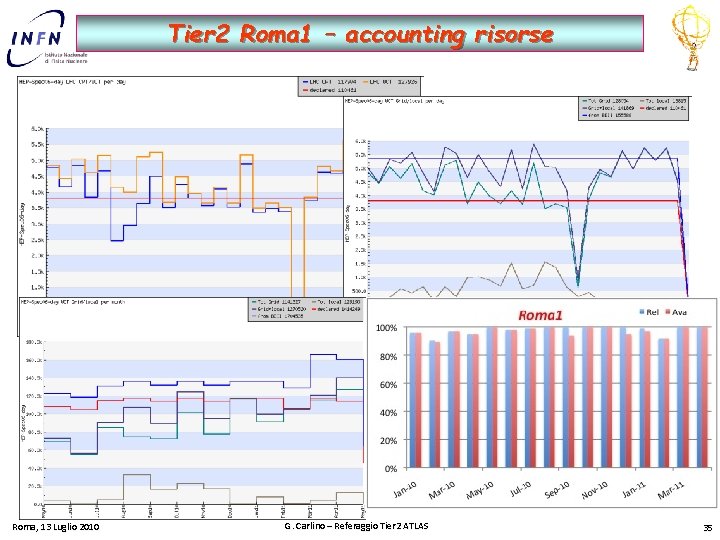Viewport: 720px width, 540px height.
Task: Click the "Mar-11" axis label
Action: pyautogui.click(x=671, y=490)
